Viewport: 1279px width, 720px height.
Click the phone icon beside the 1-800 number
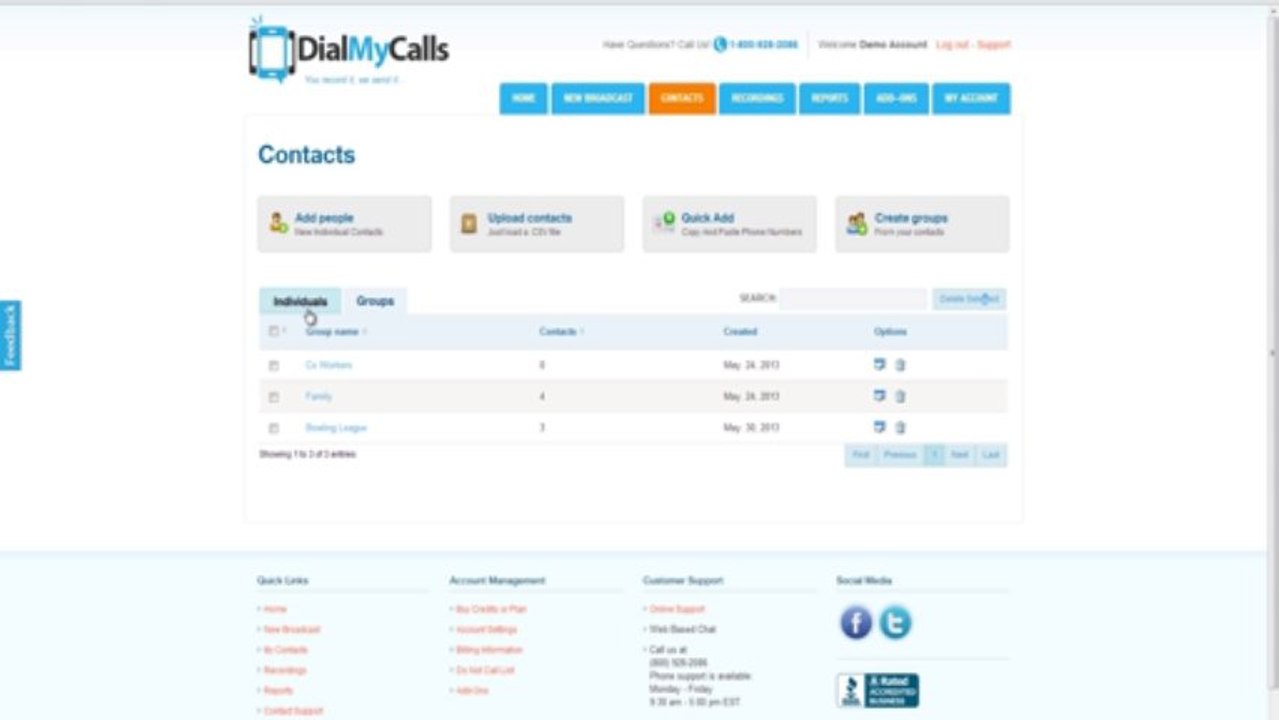(x=720, y=44)
